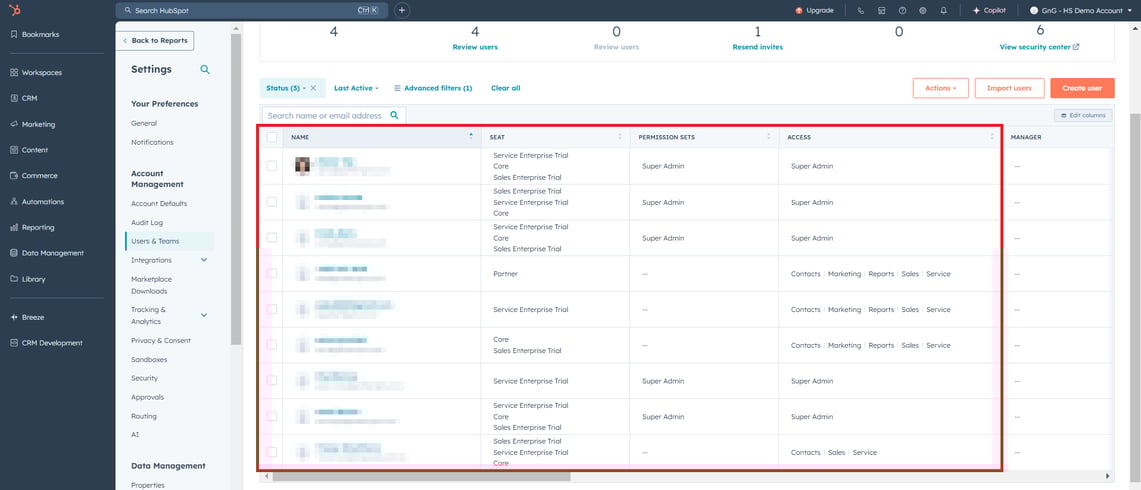Select the user row with photo avatar
This screenshot has width=1141, height=490.
272,166
